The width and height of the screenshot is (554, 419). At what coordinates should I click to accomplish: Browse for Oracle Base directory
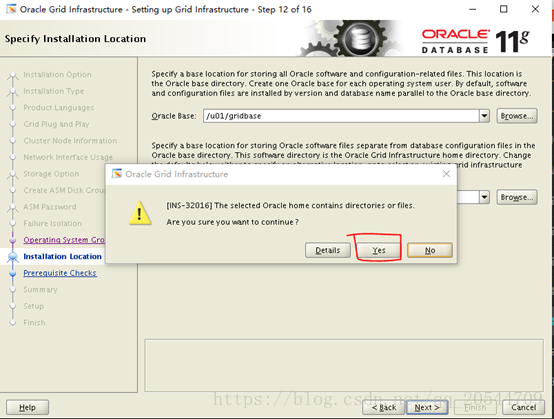[517, 116]
